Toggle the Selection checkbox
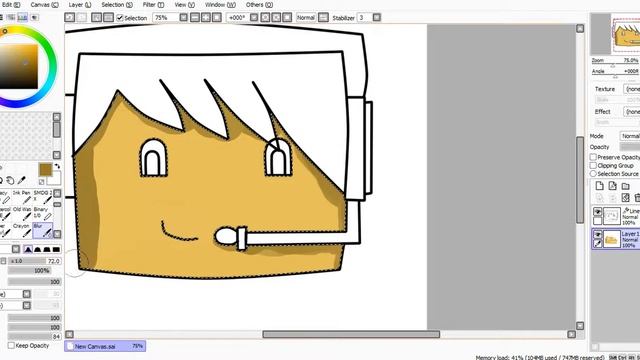640x360 pixels. 120,18
